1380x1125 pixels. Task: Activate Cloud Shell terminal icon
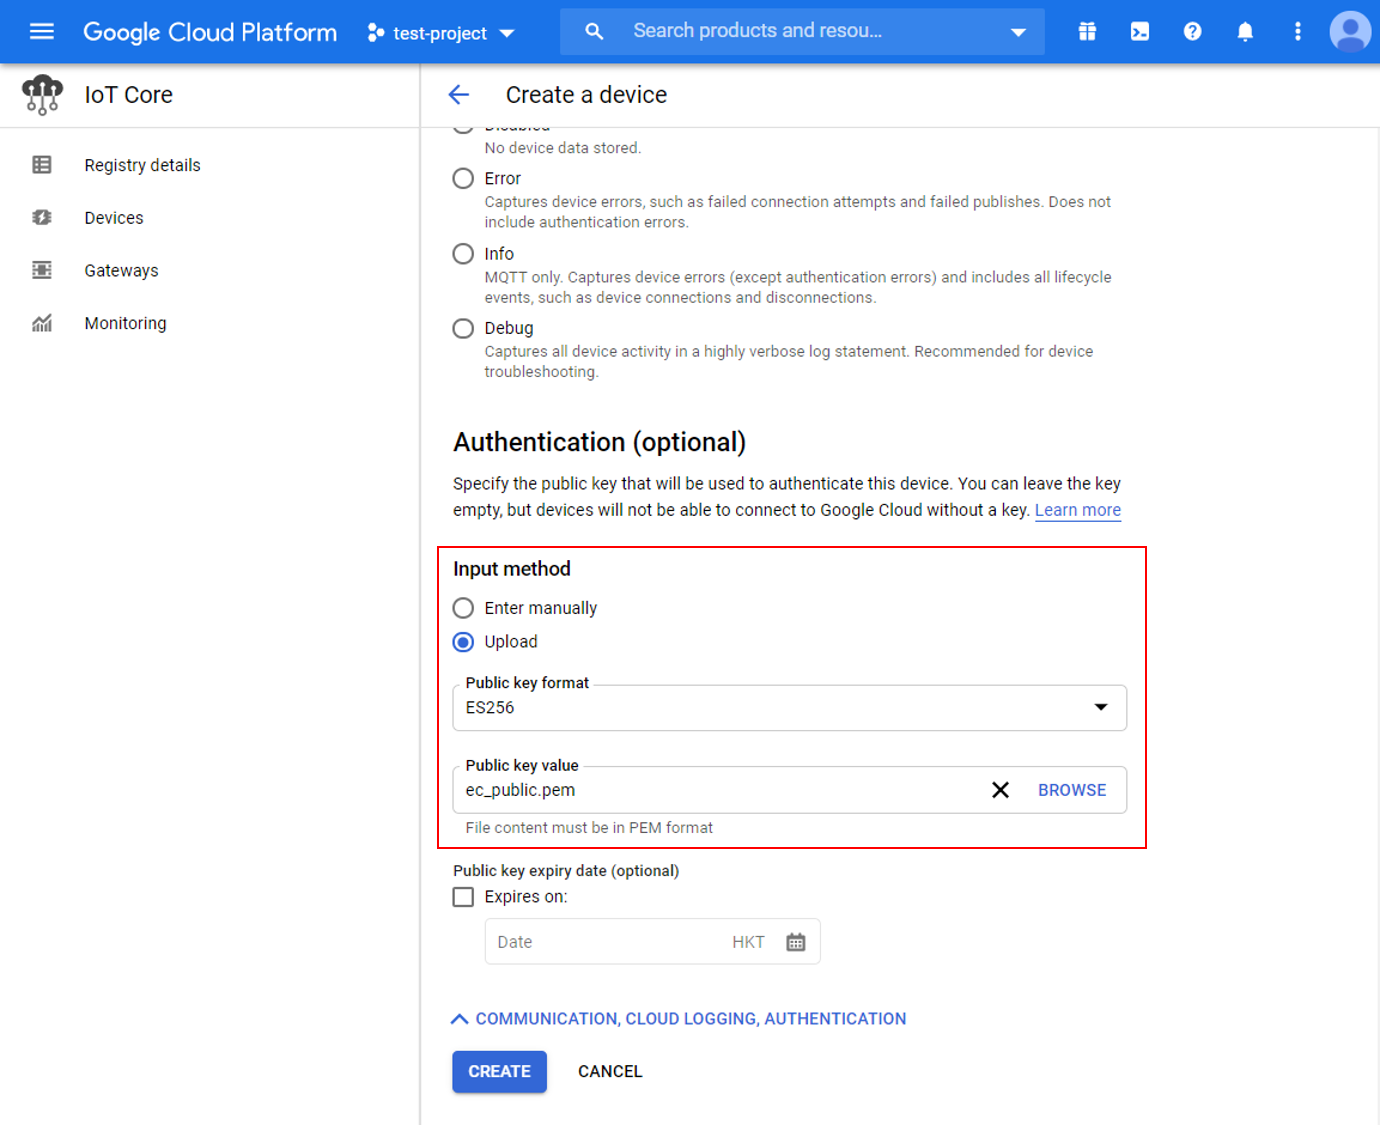pyautogui.click(x=1140, y=32)
